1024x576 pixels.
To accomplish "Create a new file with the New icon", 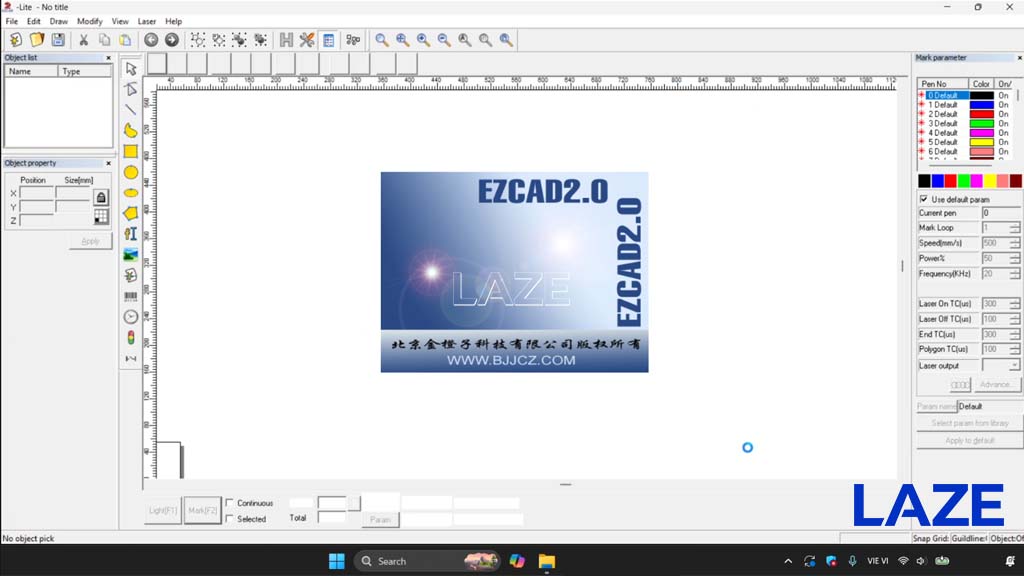I will [16, 40].
